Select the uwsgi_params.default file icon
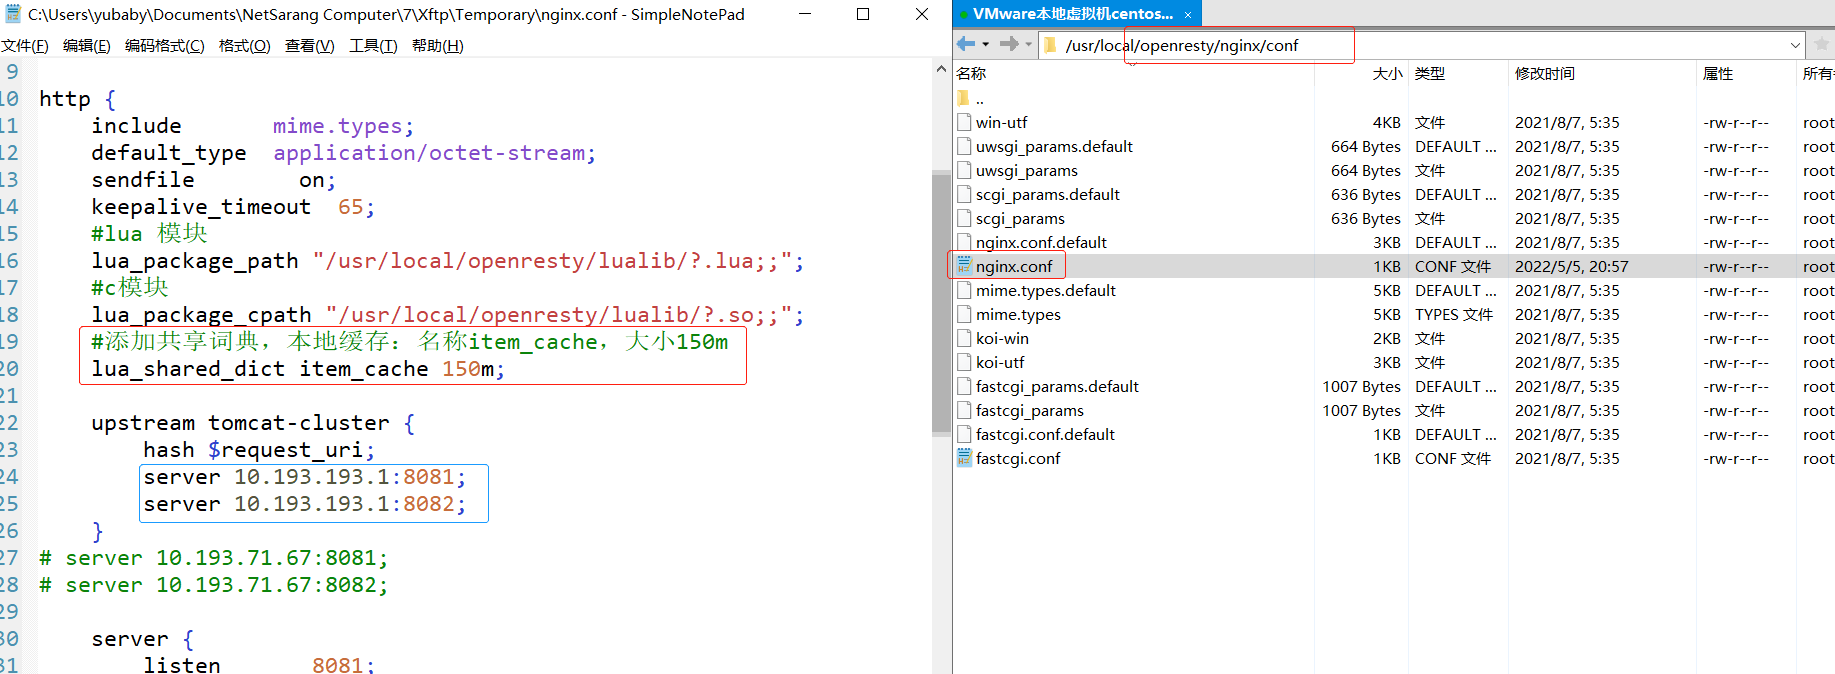Image resolution: width=1835 pixels, height=674 pixels. 964,146
